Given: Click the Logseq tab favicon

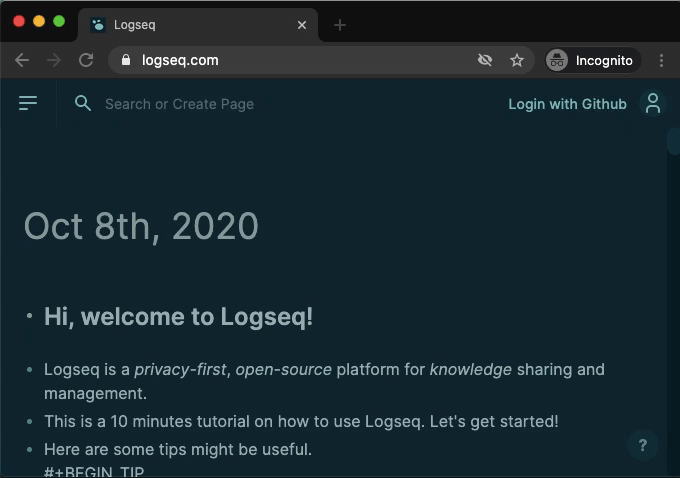Looking at the screenshot, I should tap(98, 25).
